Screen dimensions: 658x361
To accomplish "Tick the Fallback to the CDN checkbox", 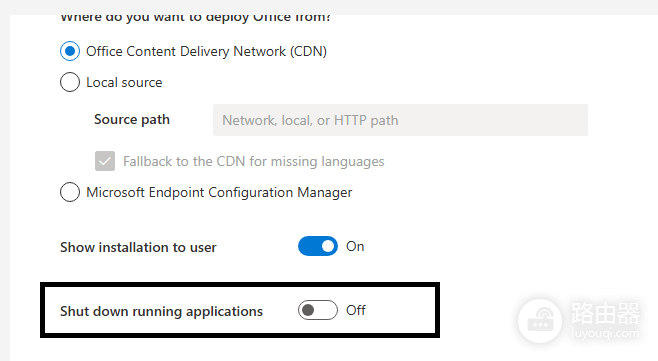I will pos(105,161).
